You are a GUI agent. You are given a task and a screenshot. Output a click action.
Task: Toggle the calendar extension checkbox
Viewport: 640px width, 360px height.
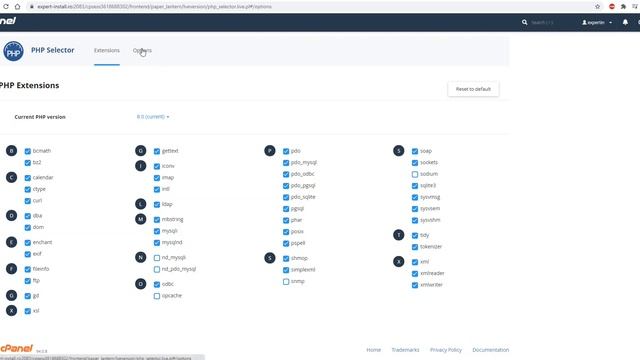coord(28,178)
